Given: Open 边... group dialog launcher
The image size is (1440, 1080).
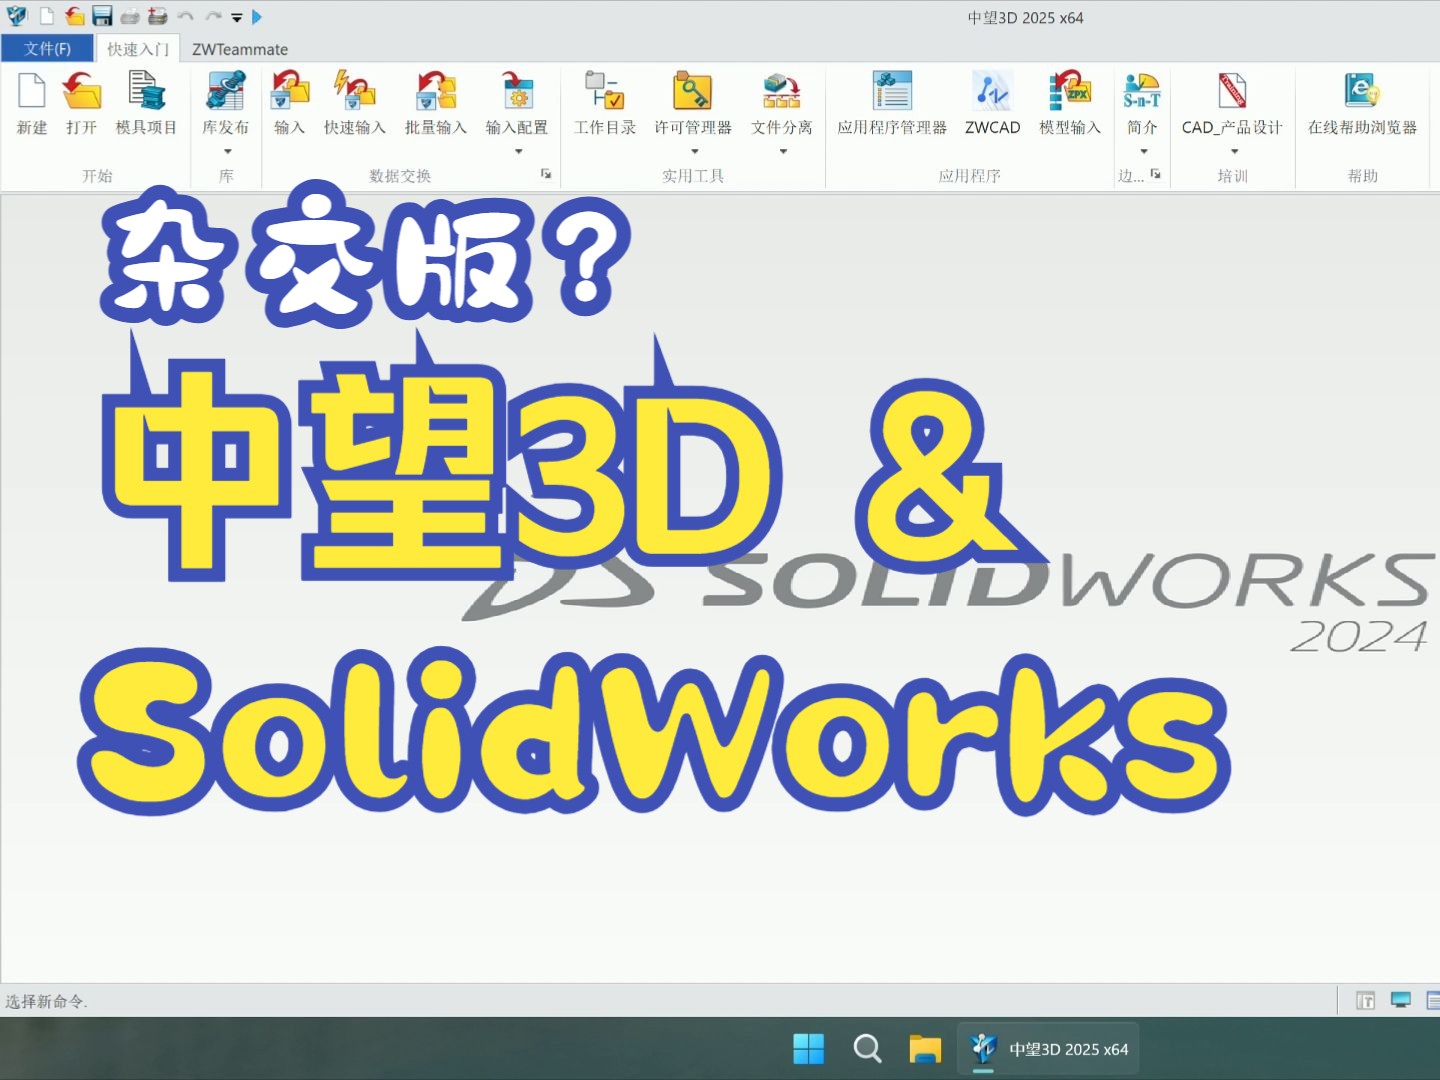Looking at the screenshot, I should coord(1156,174).
